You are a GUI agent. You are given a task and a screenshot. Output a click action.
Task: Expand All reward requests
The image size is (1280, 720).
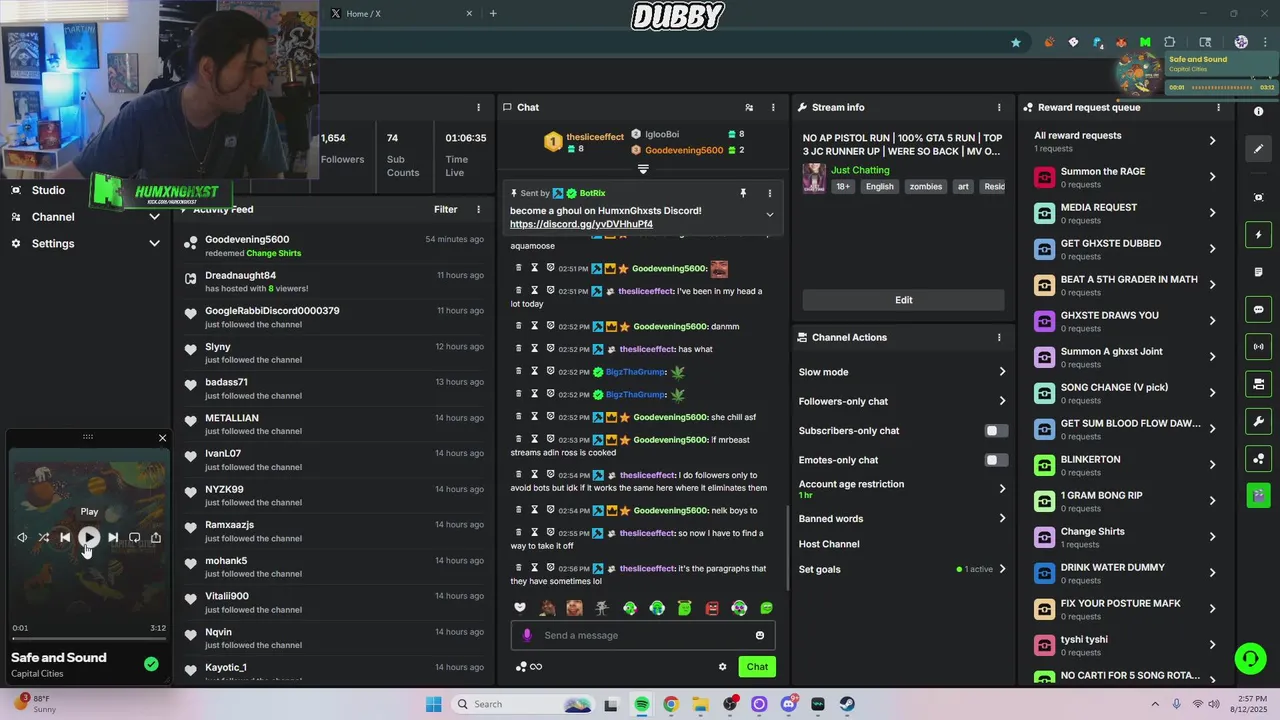pyautogui.click(x=1127, y=141)
